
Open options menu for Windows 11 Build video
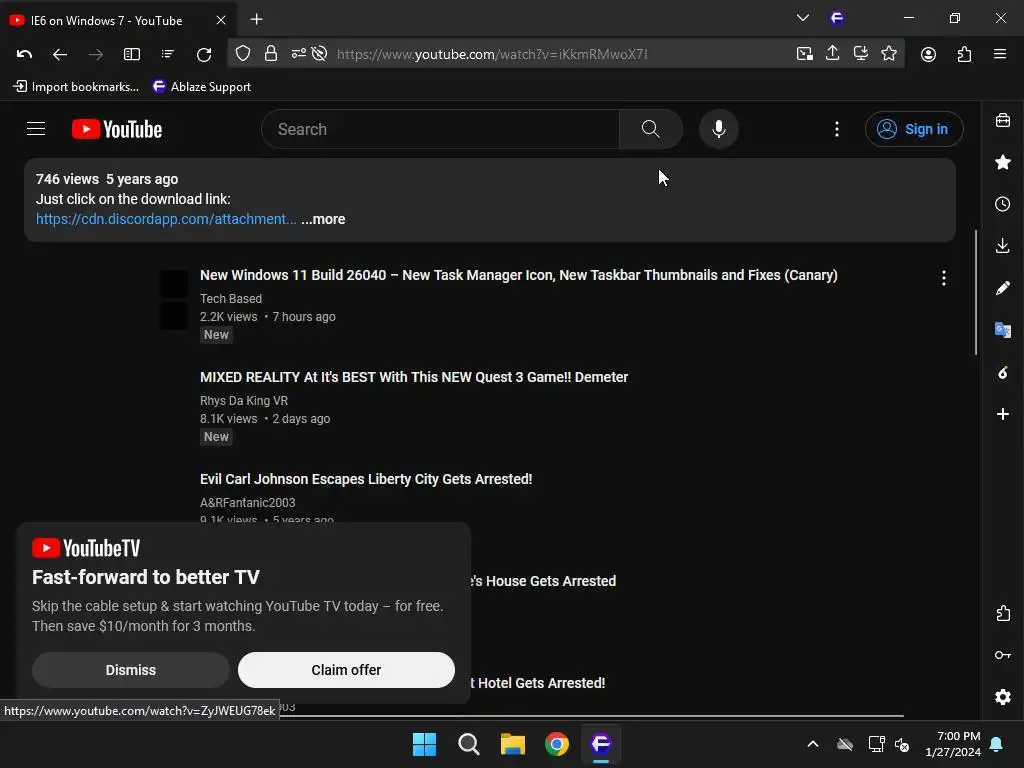(944, 278)
